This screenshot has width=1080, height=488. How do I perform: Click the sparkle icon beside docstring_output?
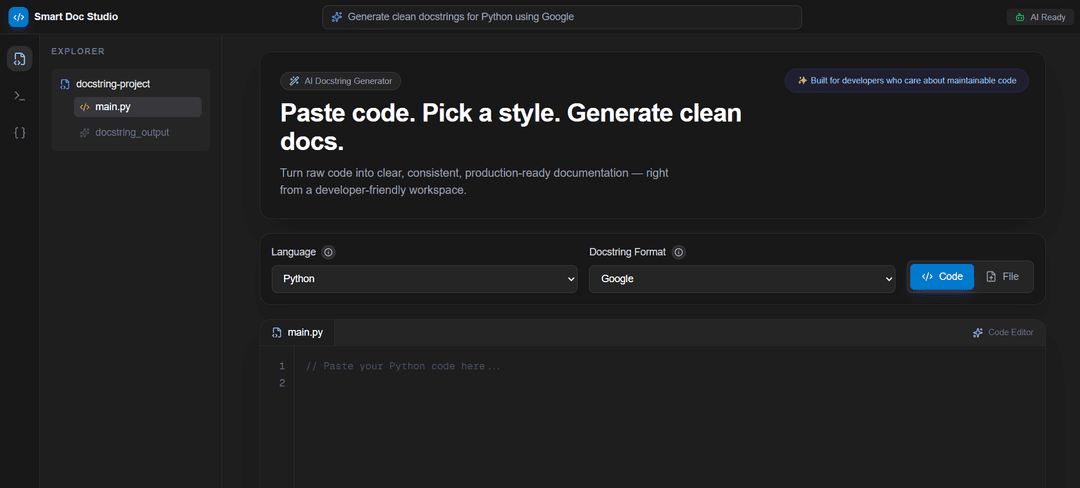click(85, 132)
